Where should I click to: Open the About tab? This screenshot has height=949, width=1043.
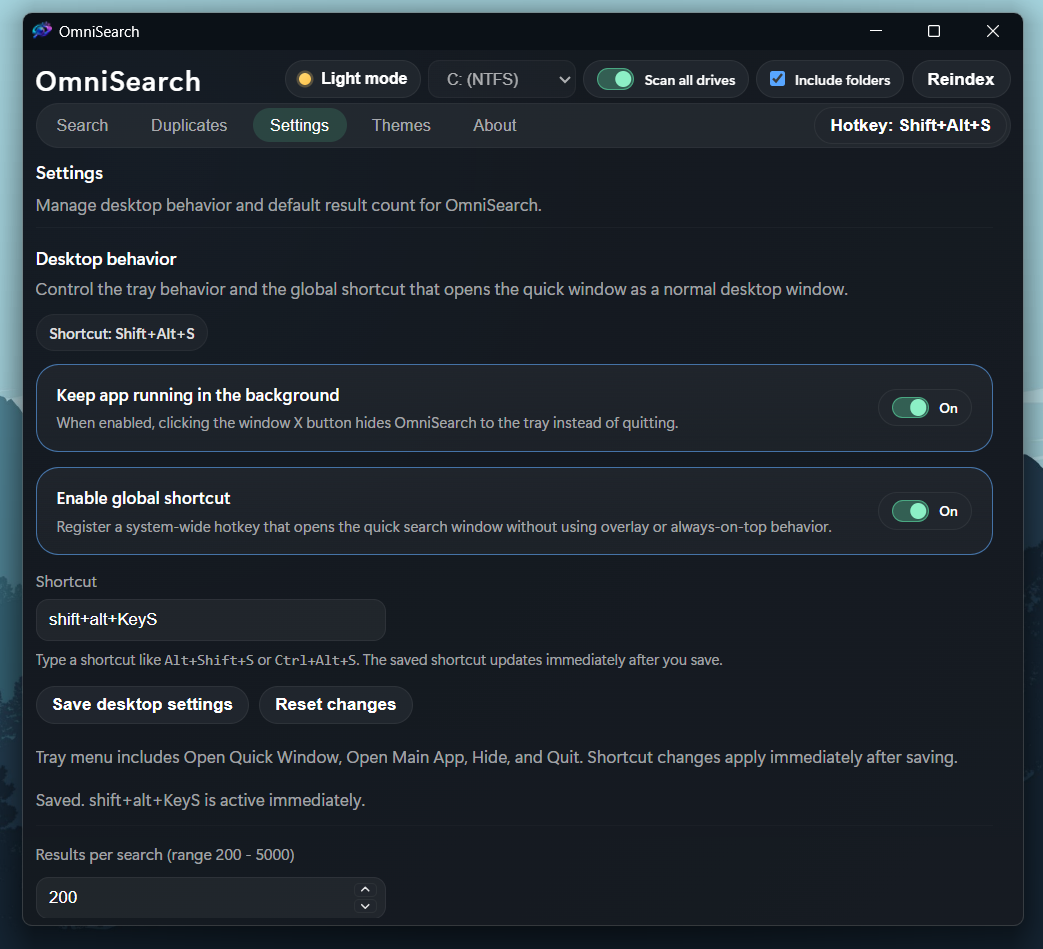pos(494,125)
